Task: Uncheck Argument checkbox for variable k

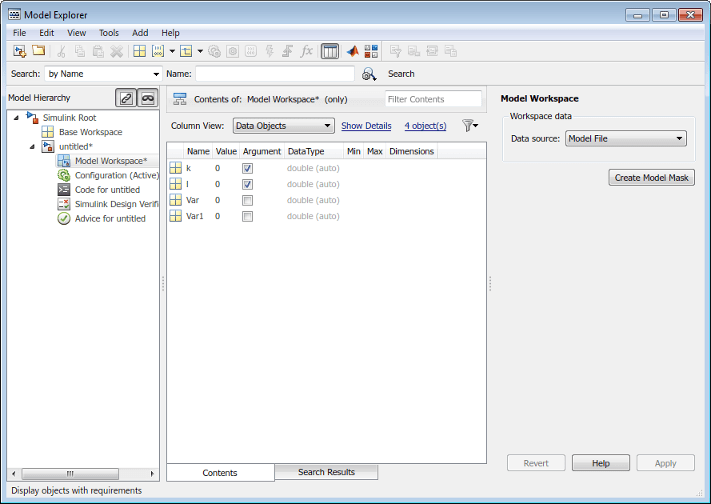Action: point(247,169)
